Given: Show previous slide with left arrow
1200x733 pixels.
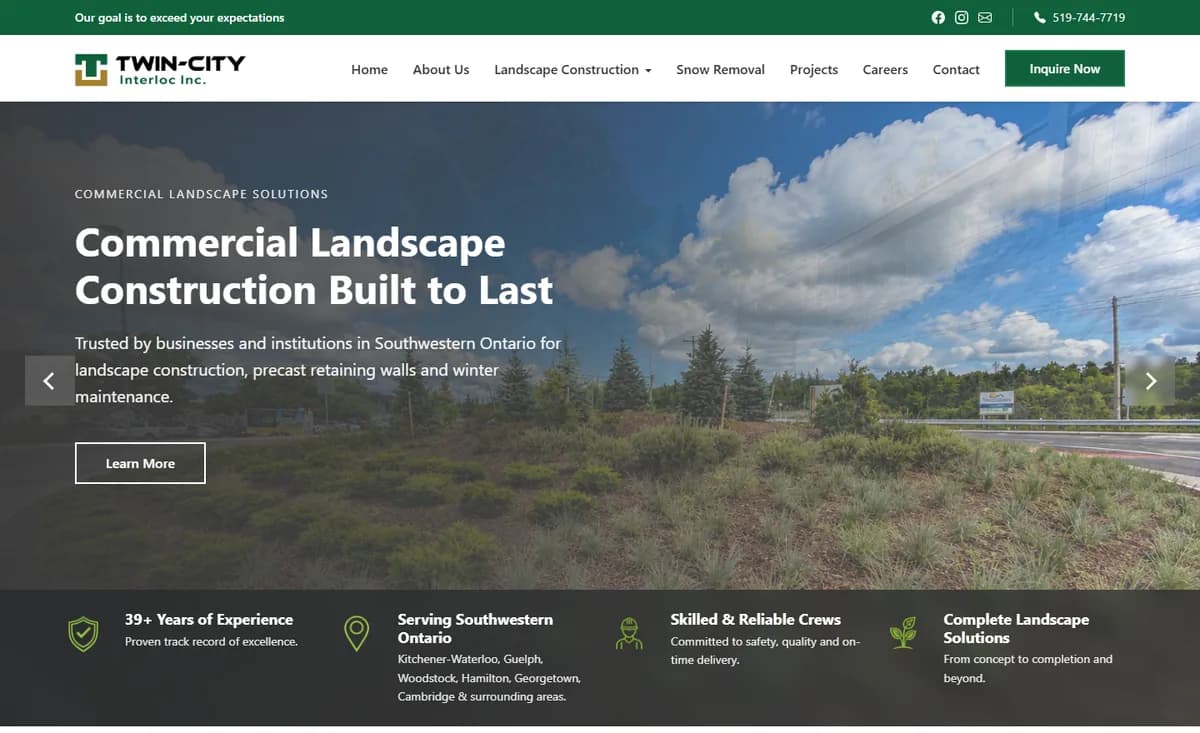Looking at the screenshot, I should [x=49, y=380].
